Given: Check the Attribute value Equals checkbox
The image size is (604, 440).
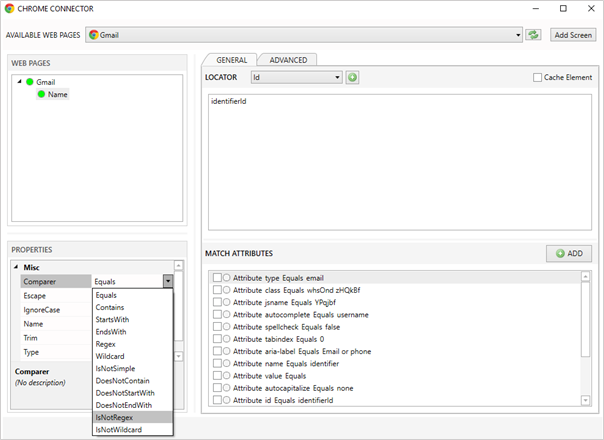Looking at the screenshot, I should click(x=217, y=376).
